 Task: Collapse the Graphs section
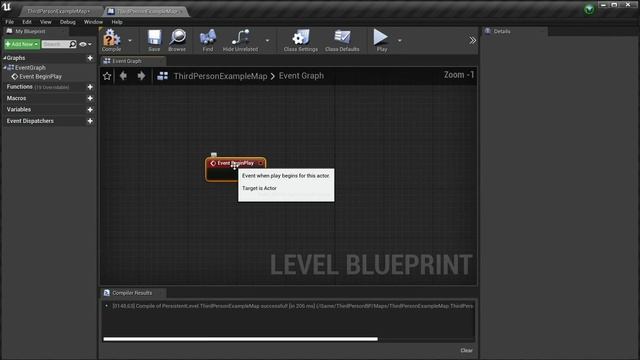[4, 58]
